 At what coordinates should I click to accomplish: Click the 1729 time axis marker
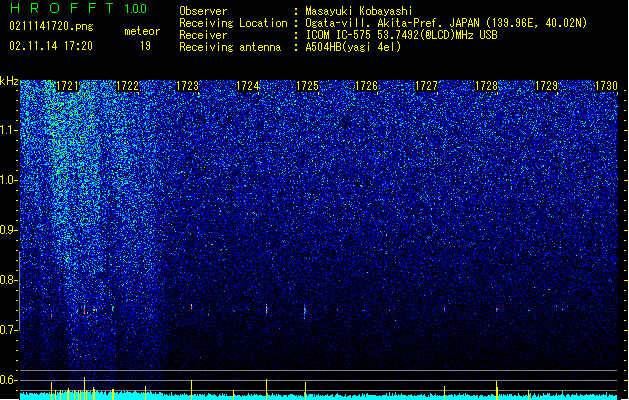[x=546, y=86]
